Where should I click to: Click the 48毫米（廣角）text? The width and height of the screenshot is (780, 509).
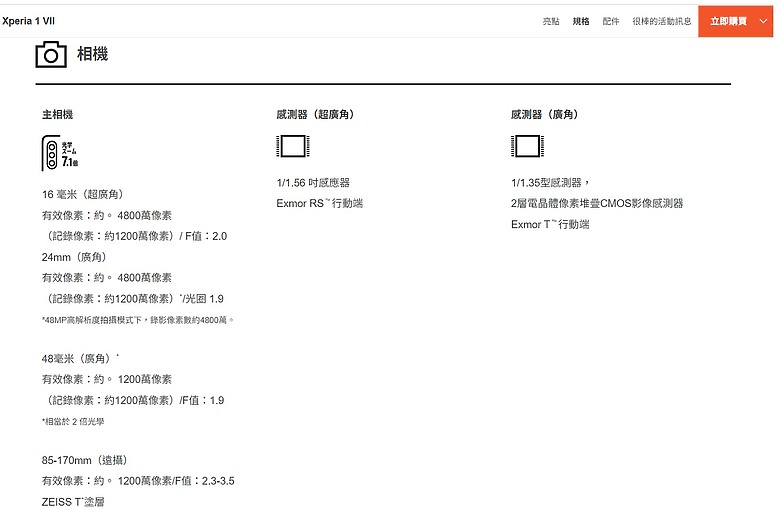pos(80,359)
